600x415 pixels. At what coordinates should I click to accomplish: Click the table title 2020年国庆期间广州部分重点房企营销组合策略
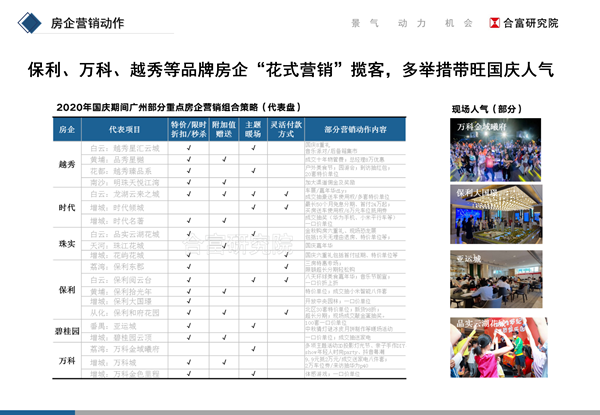[x=179, y=107]
